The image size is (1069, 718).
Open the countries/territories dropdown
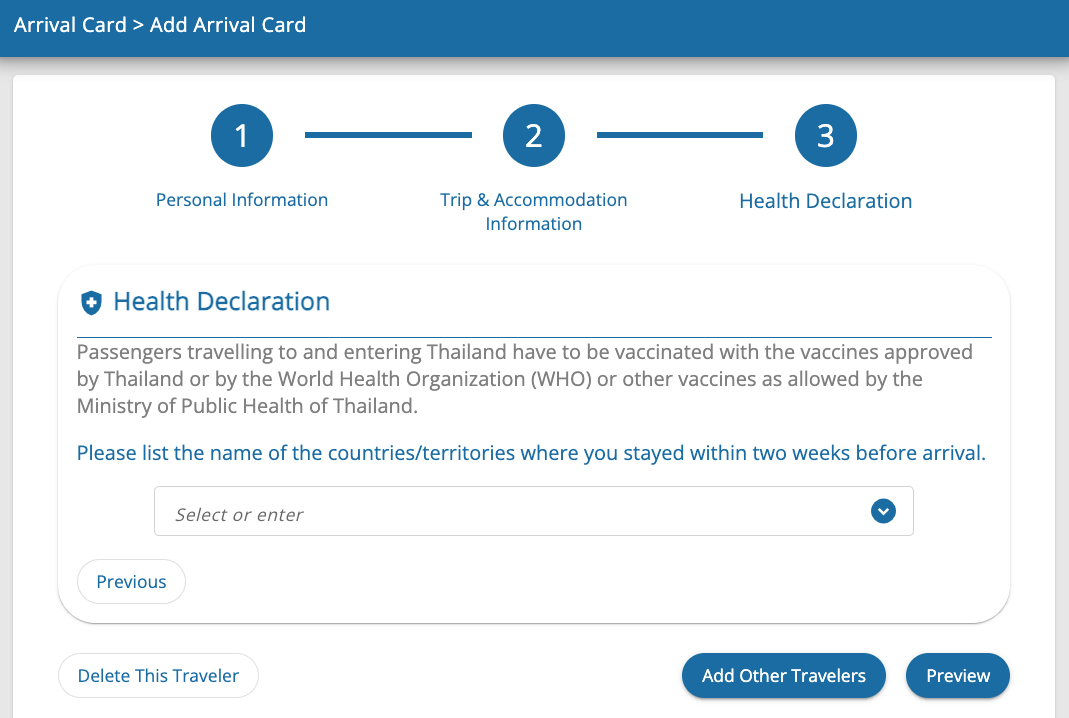(533, 511)
